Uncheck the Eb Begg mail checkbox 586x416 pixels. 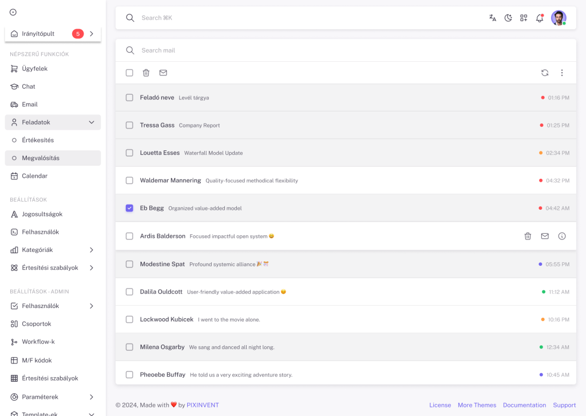pos(129,208)
